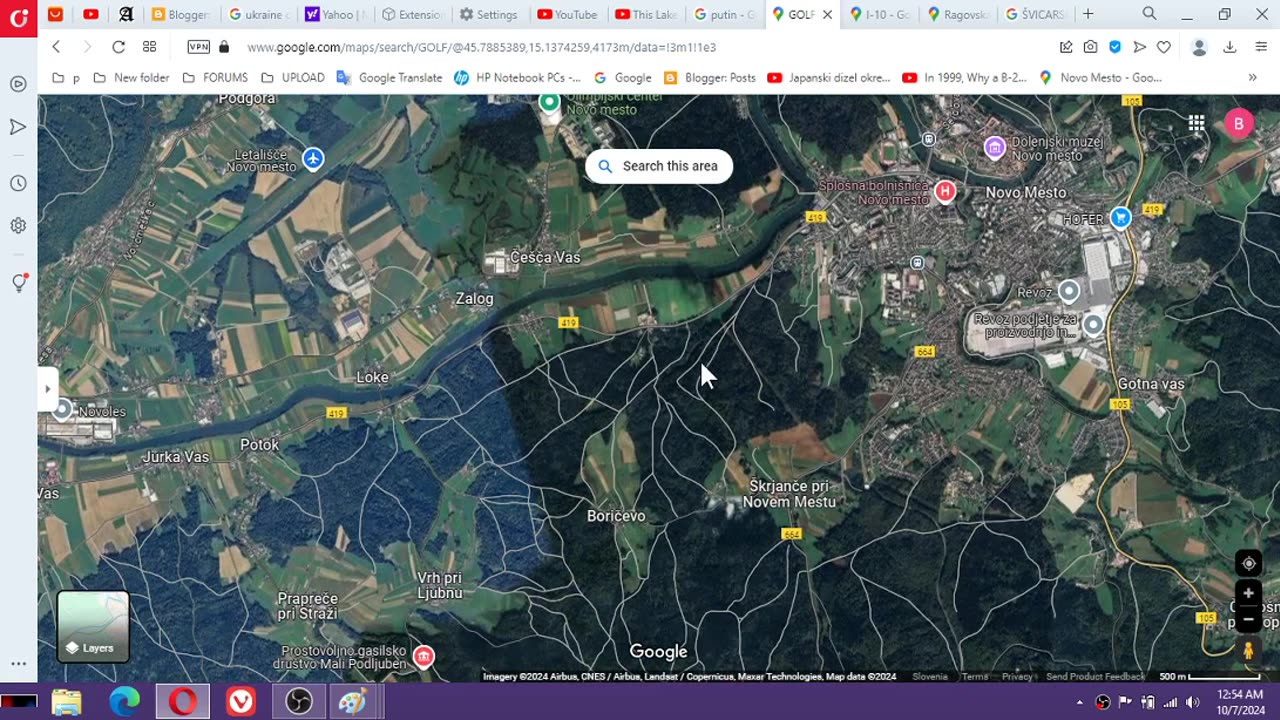Screen dimensions: 1280x720
Task: Open the UPLOAD bookmark folder
Action: click(293, 77)
